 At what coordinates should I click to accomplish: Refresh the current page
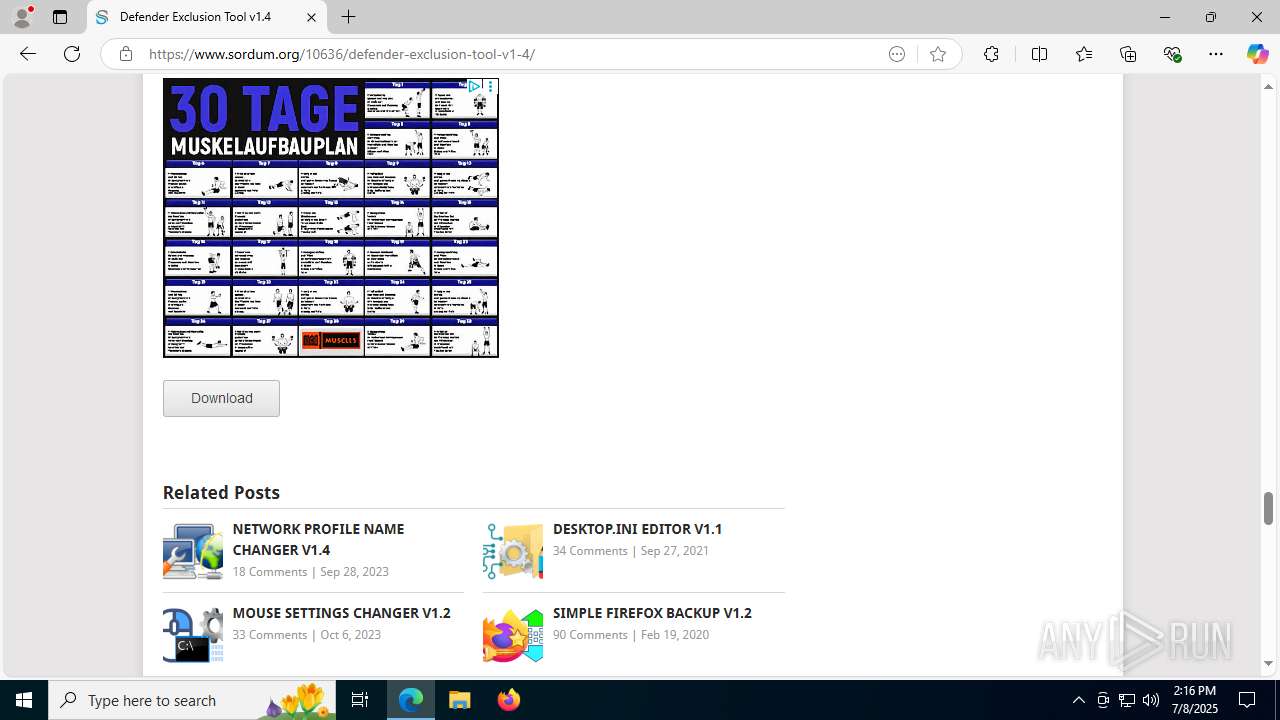pos(72,54)
